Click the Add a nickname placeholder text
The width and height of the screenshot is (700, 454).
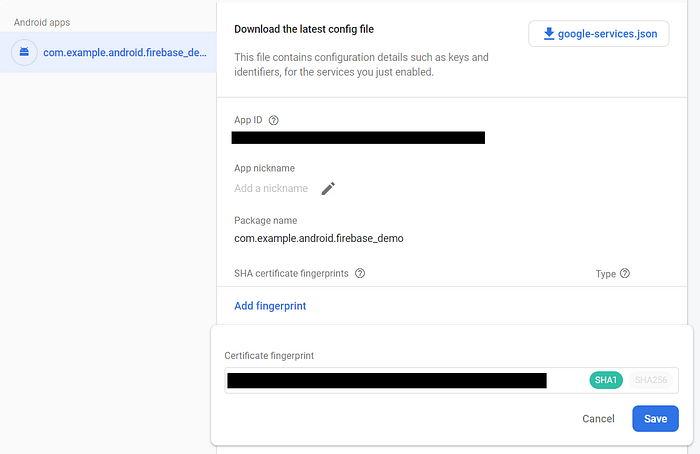(271, 188)
